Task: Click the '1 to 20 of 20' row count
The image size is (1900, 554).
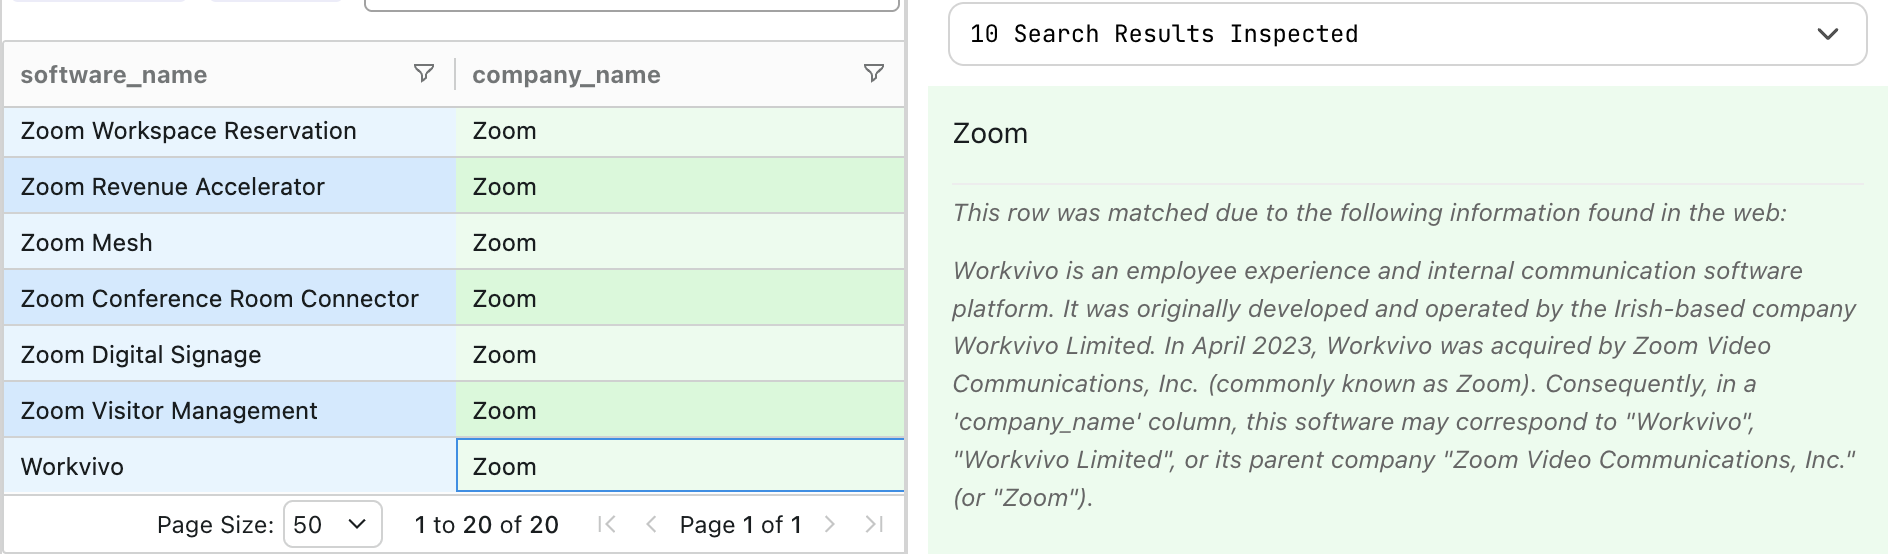Action: (486, 525)
